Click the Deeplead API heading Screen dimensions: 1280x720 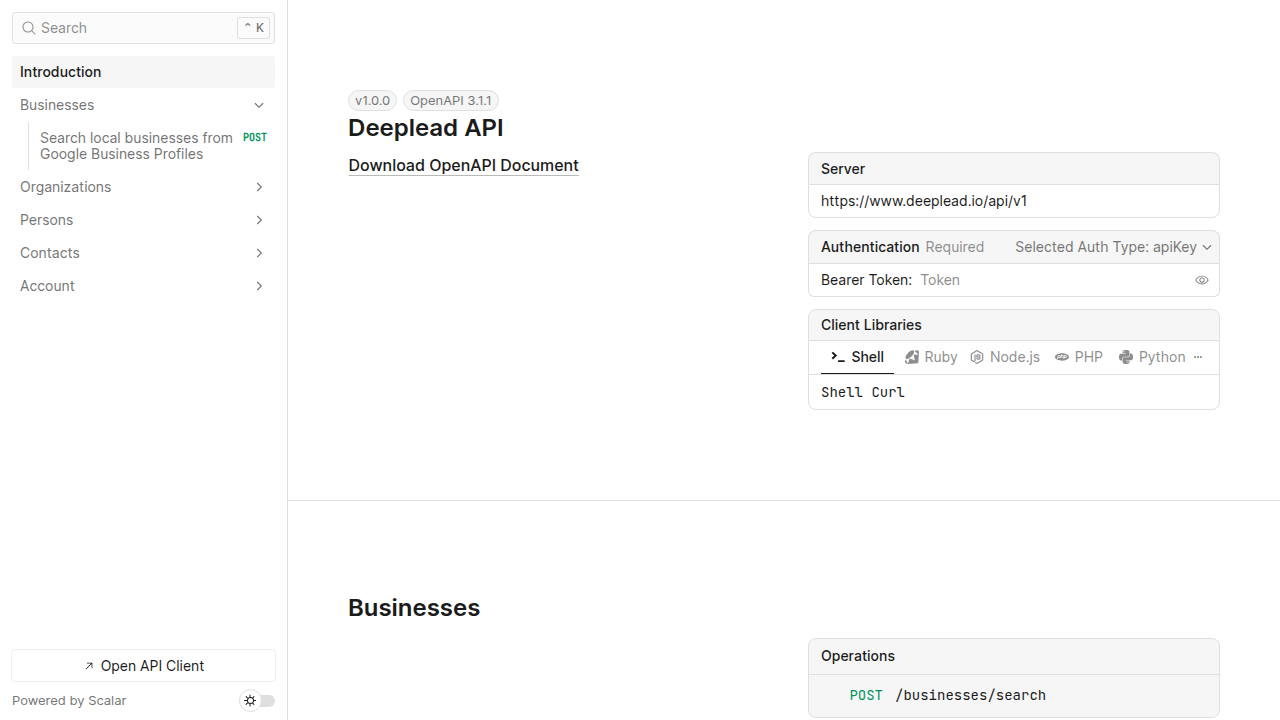(426, 128)
